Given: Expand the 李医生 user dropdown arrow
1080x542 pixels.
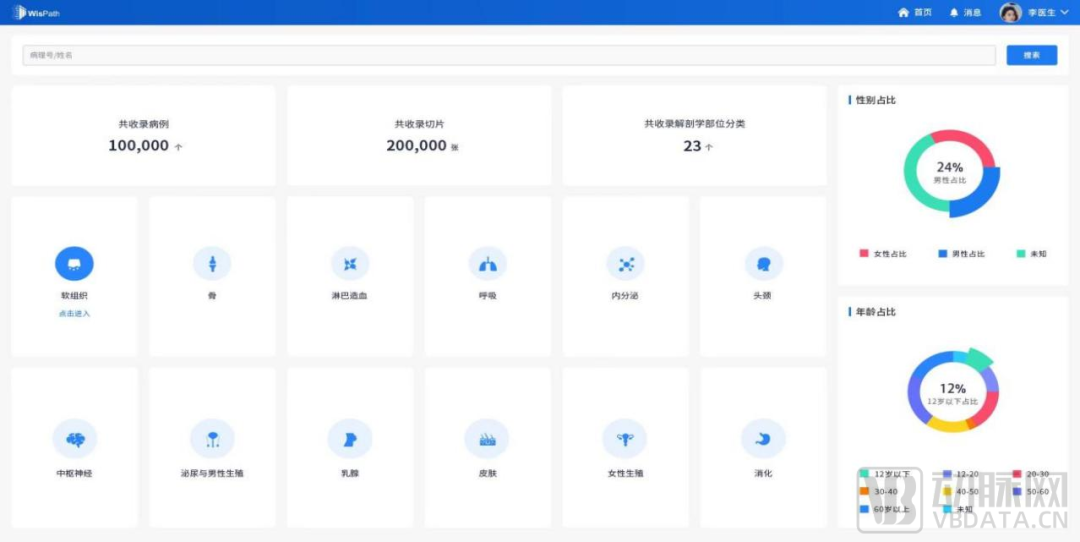Looking at the screenshot, I should [1064, 13].
